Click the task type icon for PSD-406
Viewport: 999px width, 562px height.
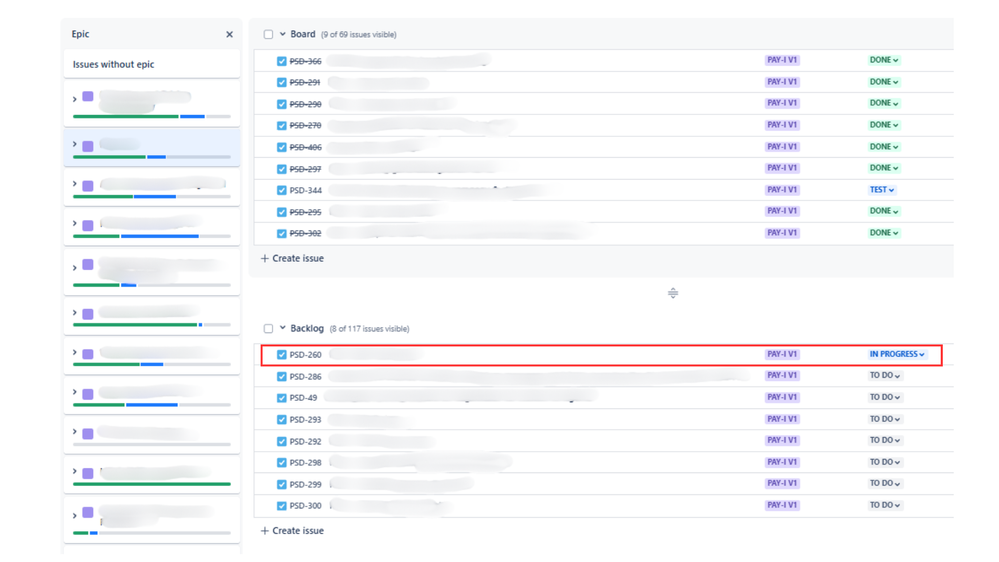(x=282, y=147)
